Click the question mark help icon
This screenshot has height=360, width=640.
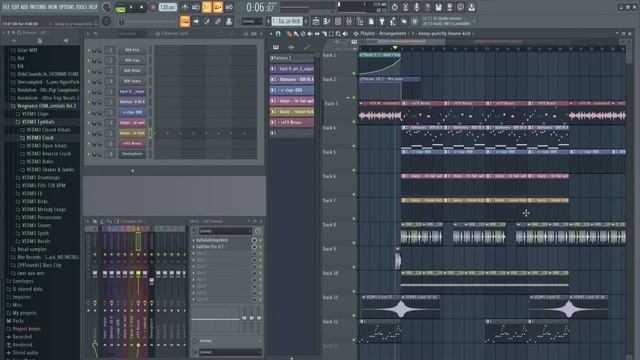tap(427, 7)
